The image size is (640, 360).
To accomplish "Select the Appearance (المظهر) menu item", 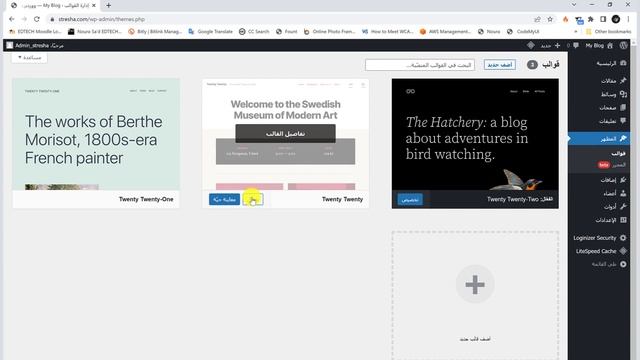I will click(x=599, y=139).
